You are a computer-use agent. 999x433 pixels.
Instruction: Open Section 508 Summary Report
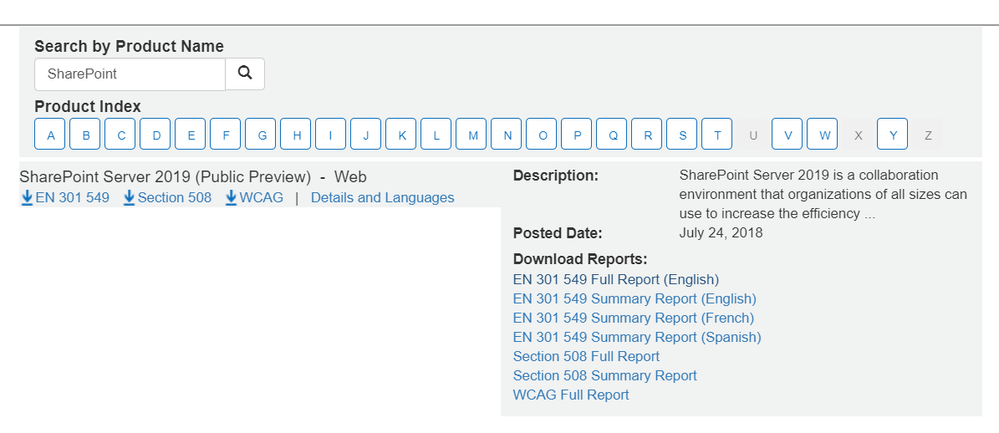(605, 376)
